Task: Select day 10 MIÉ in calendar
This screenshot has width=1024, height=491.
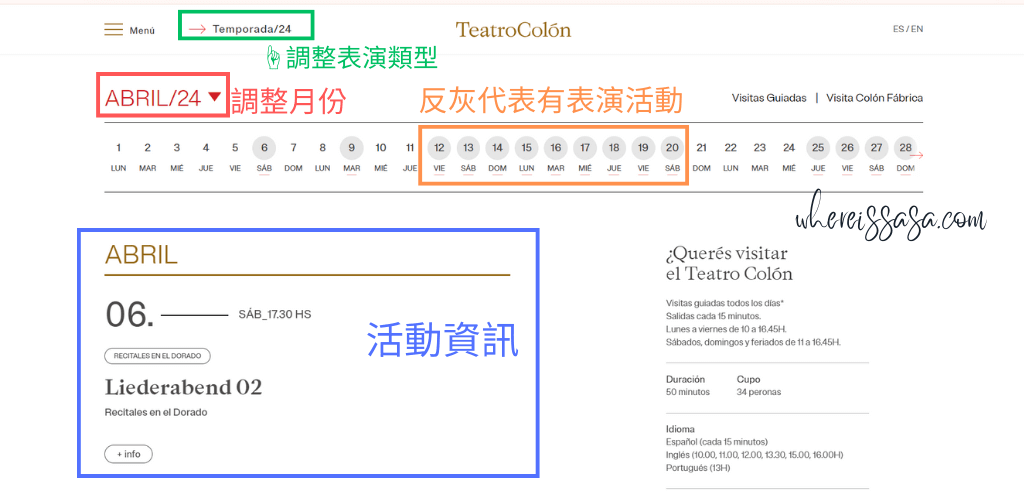Action: pyautogui.click(x=381, y=157)
